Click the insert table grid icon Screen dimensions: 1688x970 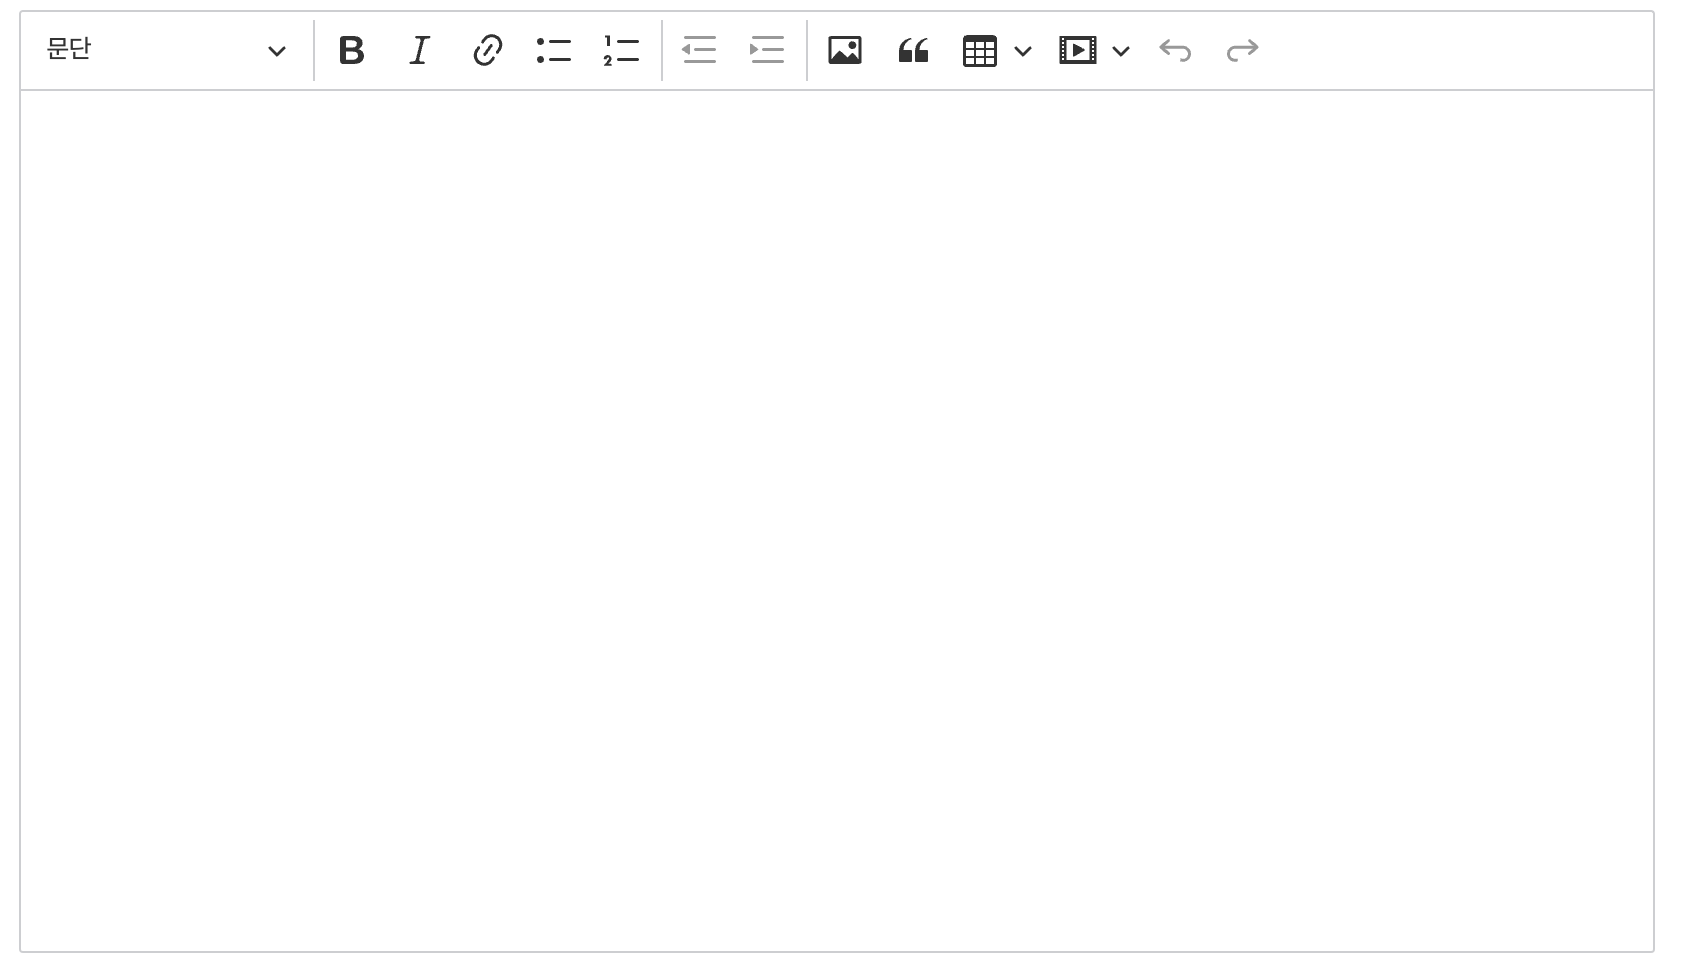point(979,50)
